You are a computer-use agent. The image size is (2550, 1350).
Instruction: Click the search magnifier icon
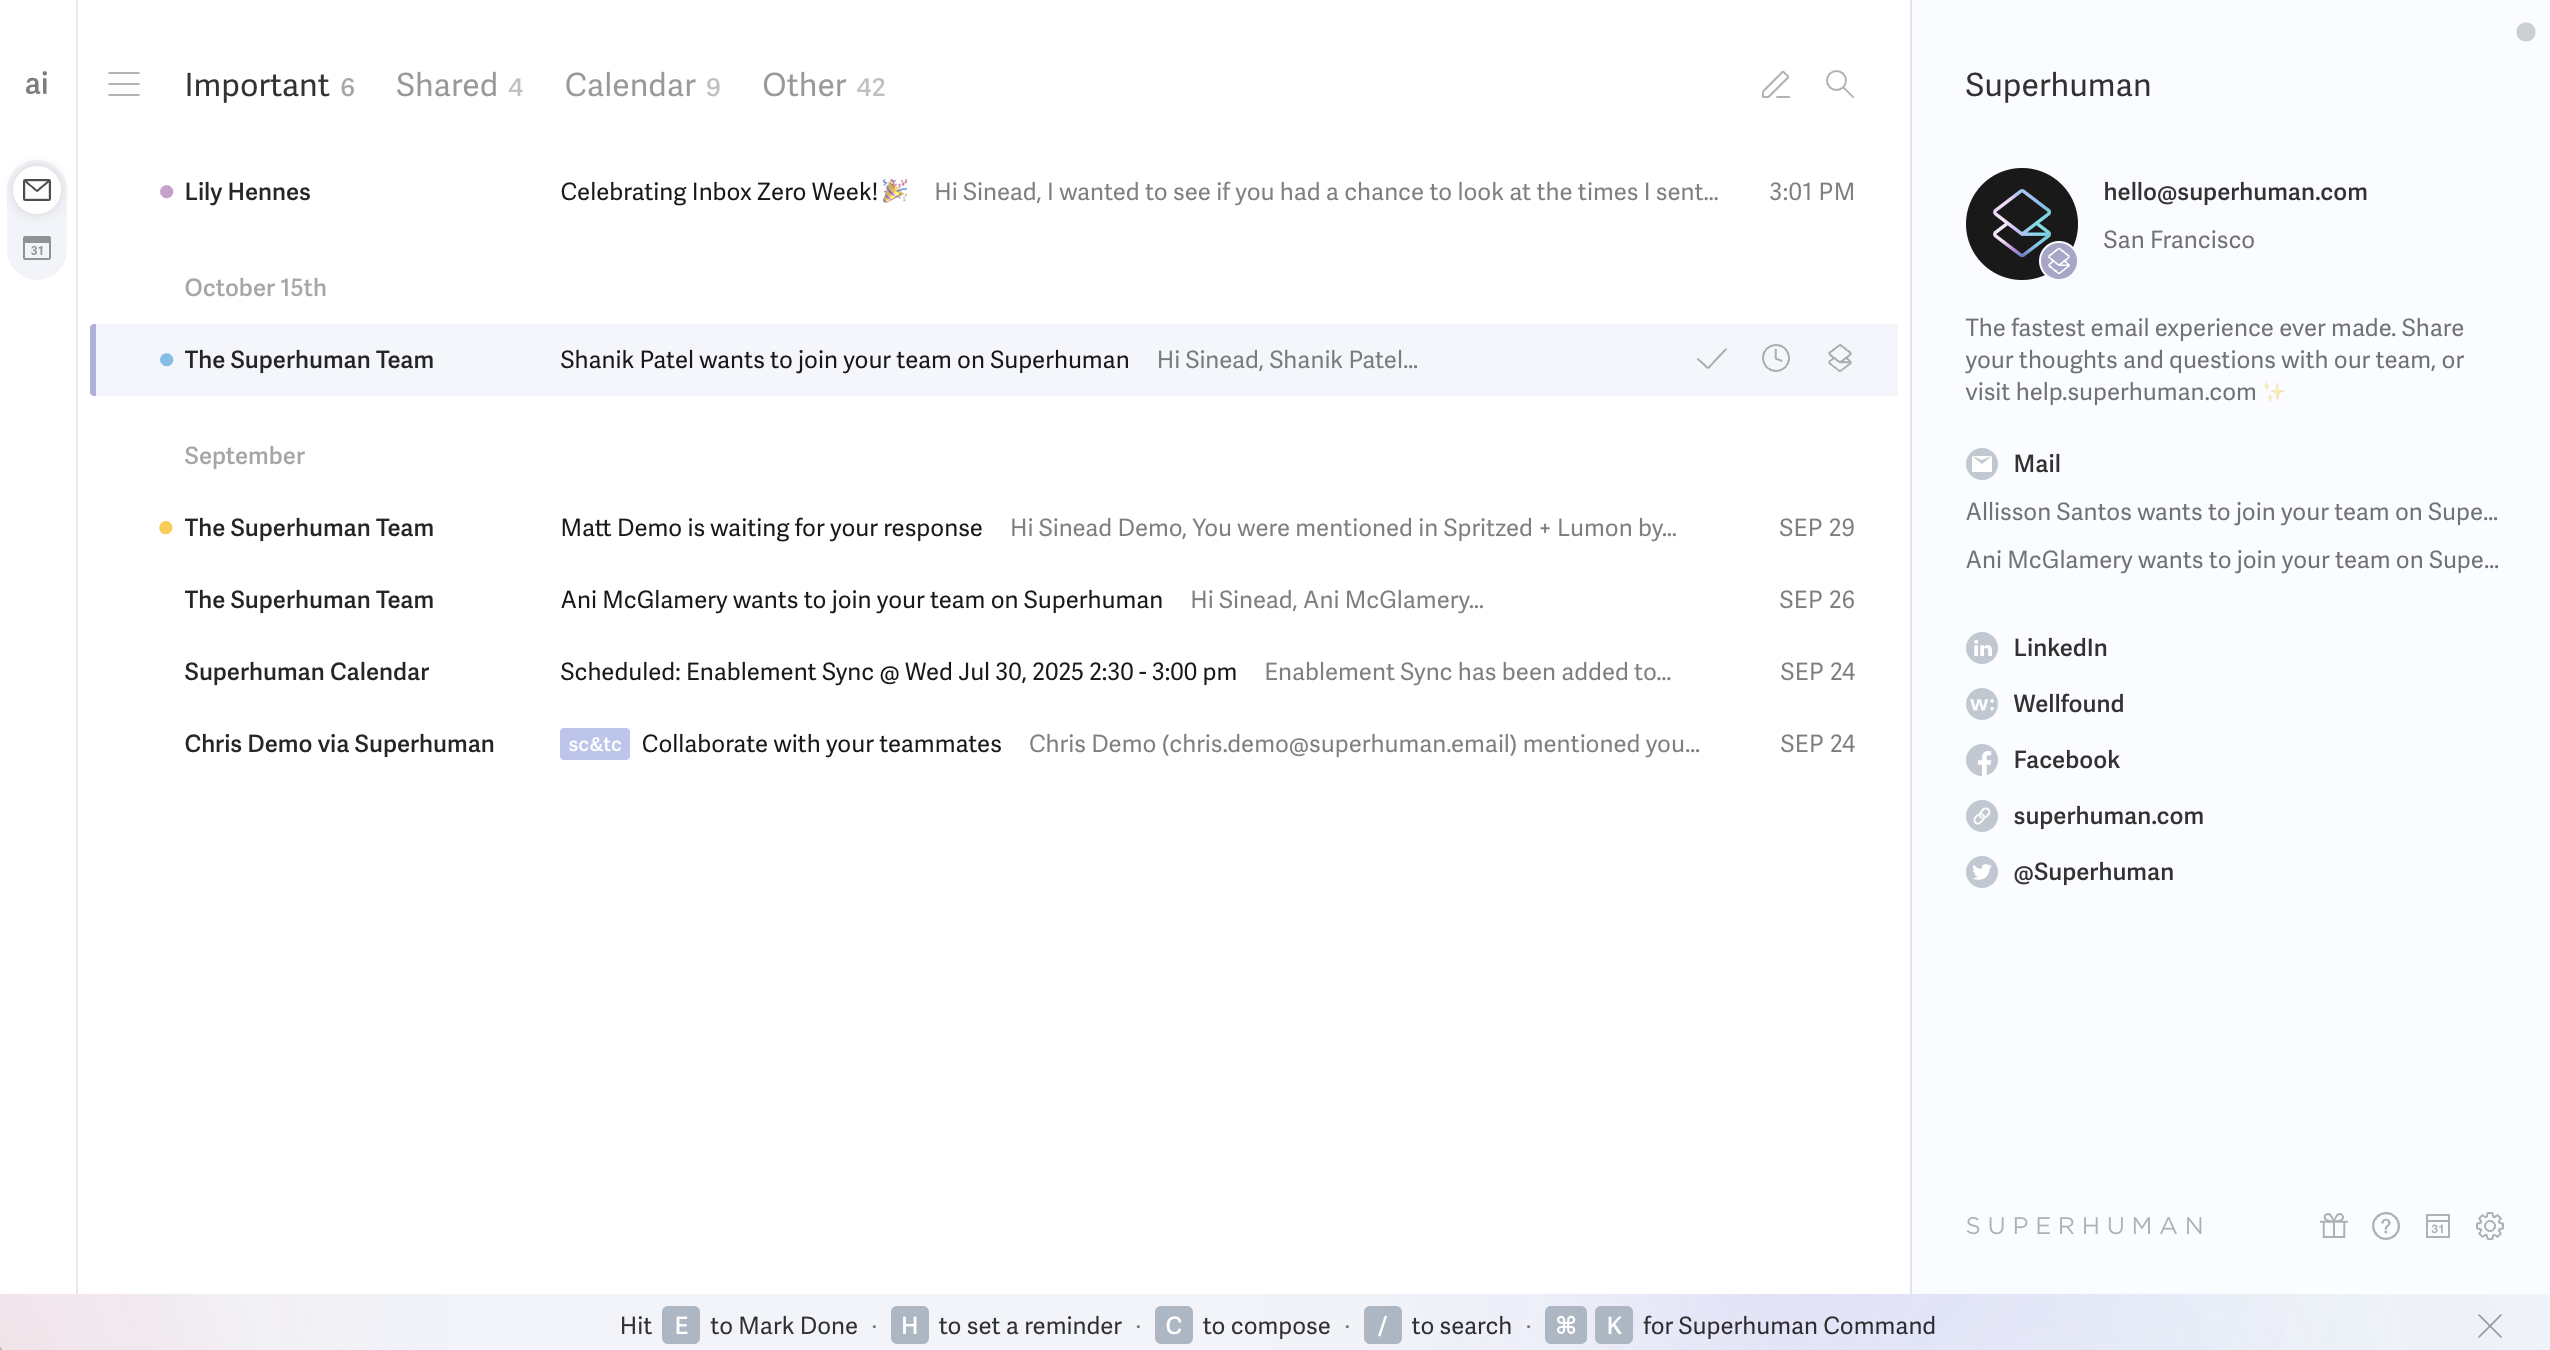pyautogui.click(x=1839, y=84)
